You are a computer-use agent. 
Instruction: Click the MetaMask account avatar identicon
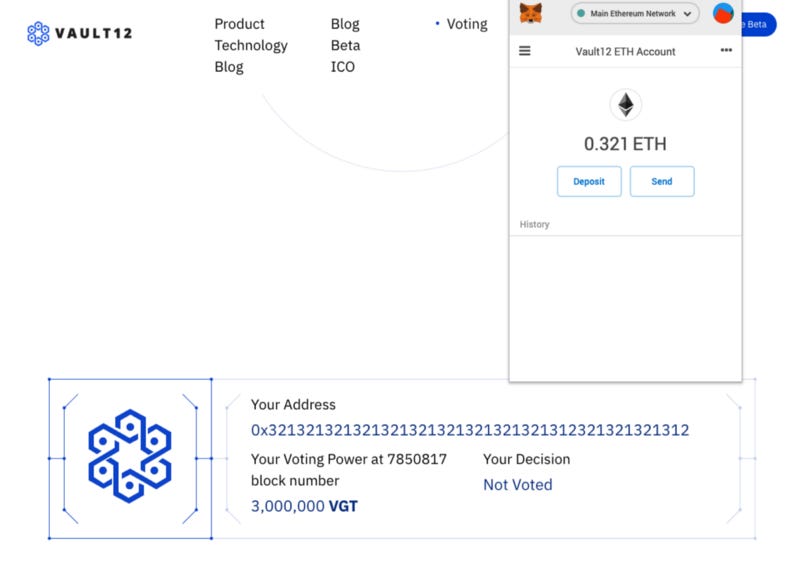tap(723, 13)
